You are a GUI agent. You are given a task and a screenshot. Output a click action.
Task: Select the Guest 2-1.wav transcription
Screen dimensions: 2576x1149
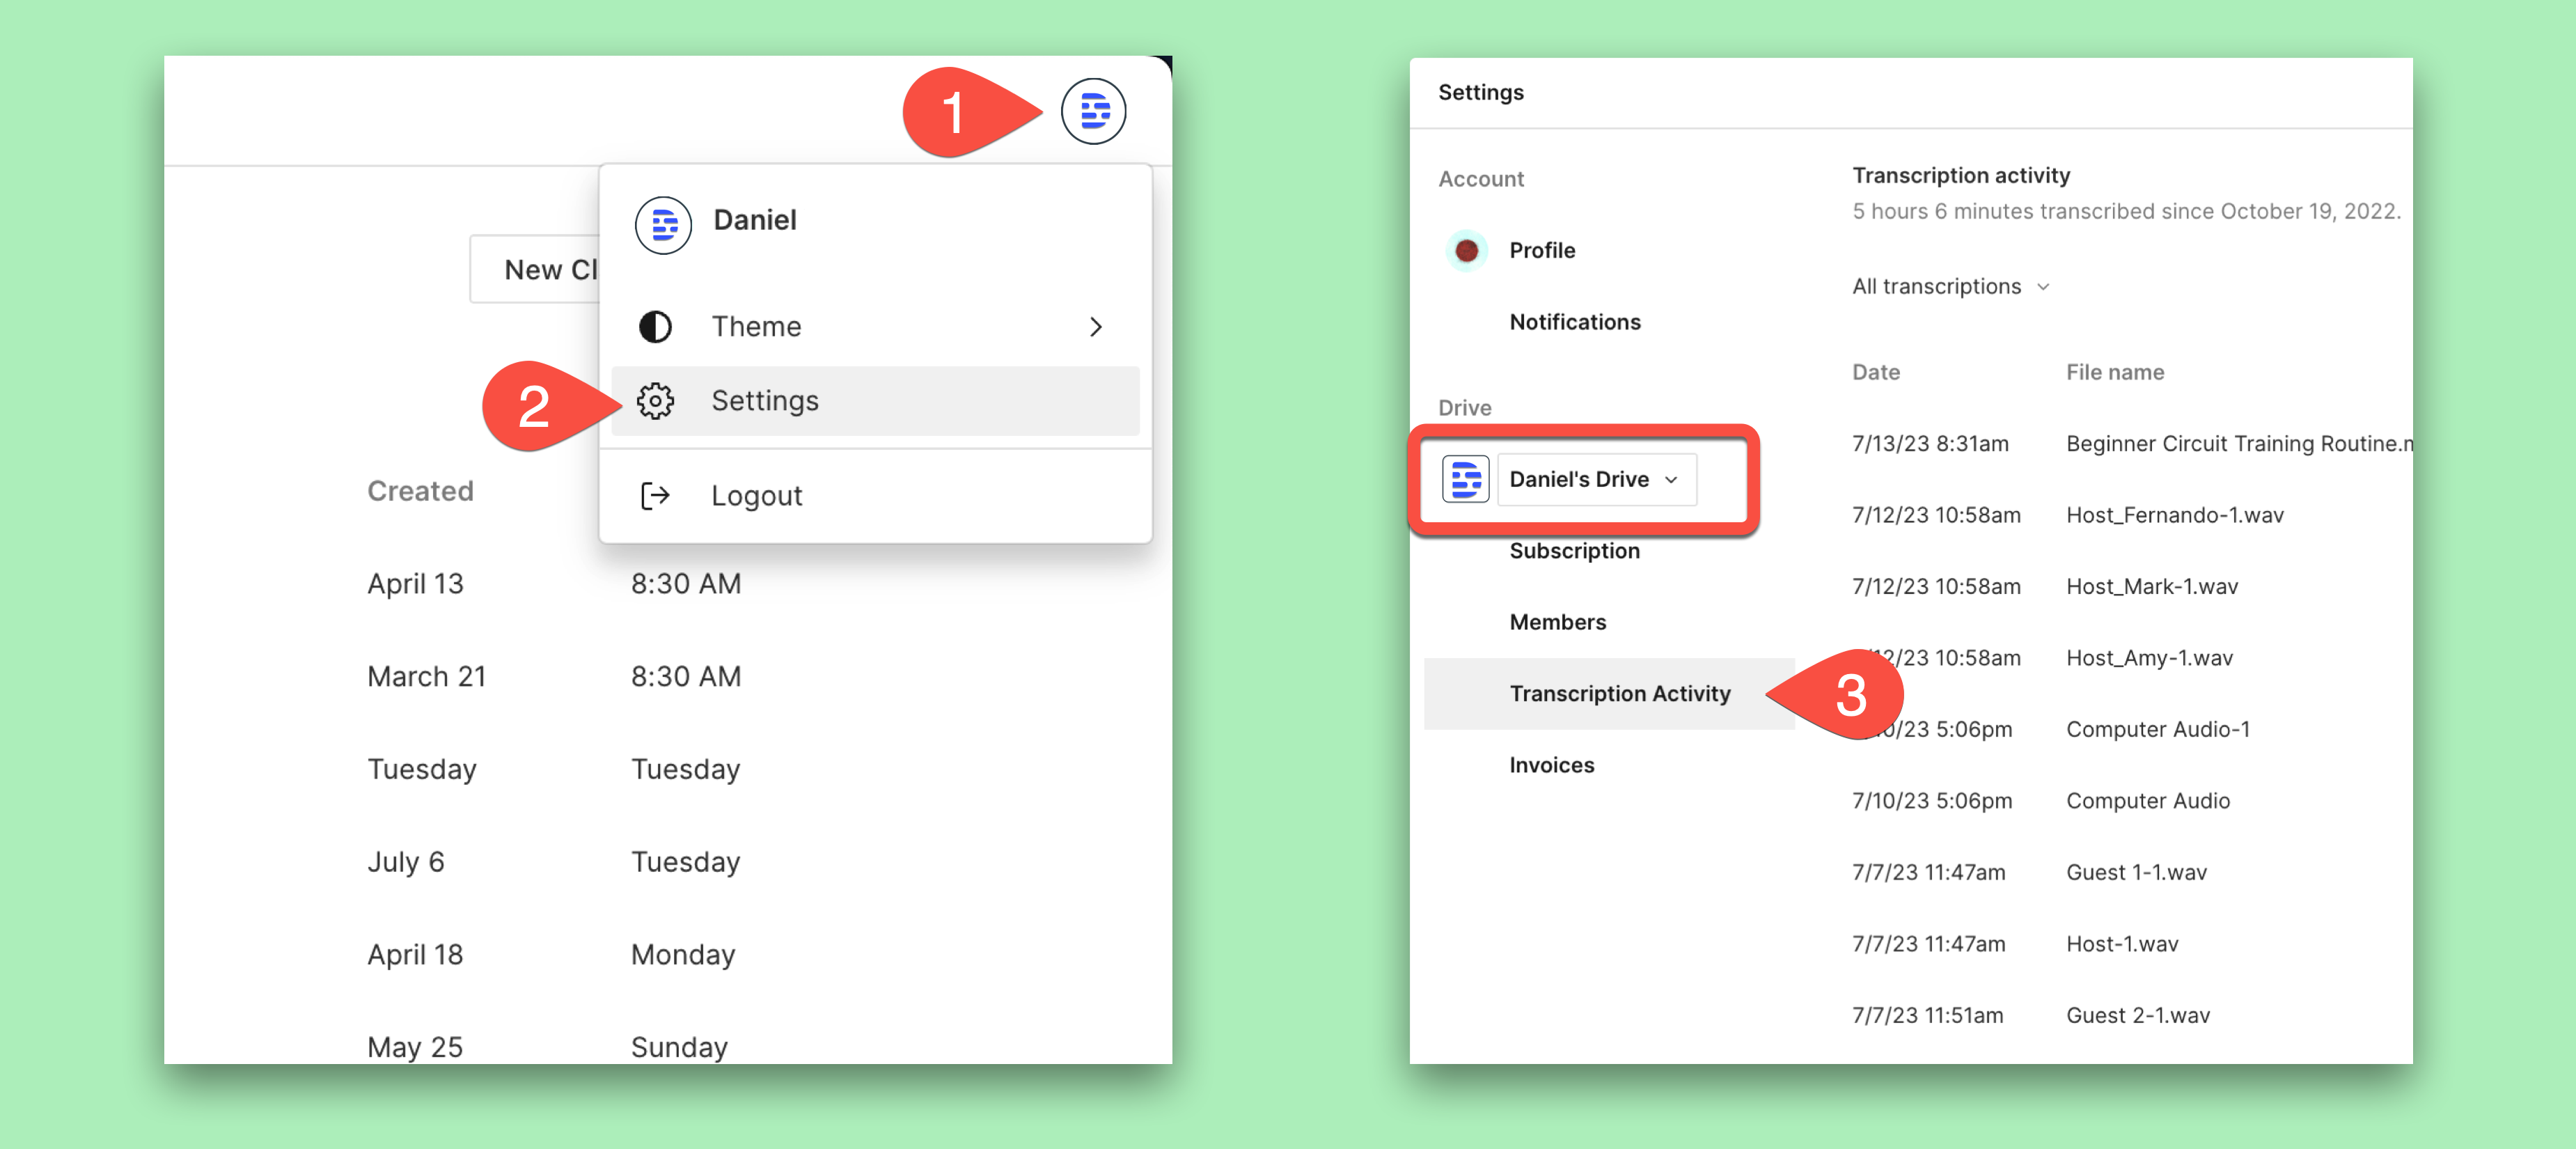point(2137,1015)
